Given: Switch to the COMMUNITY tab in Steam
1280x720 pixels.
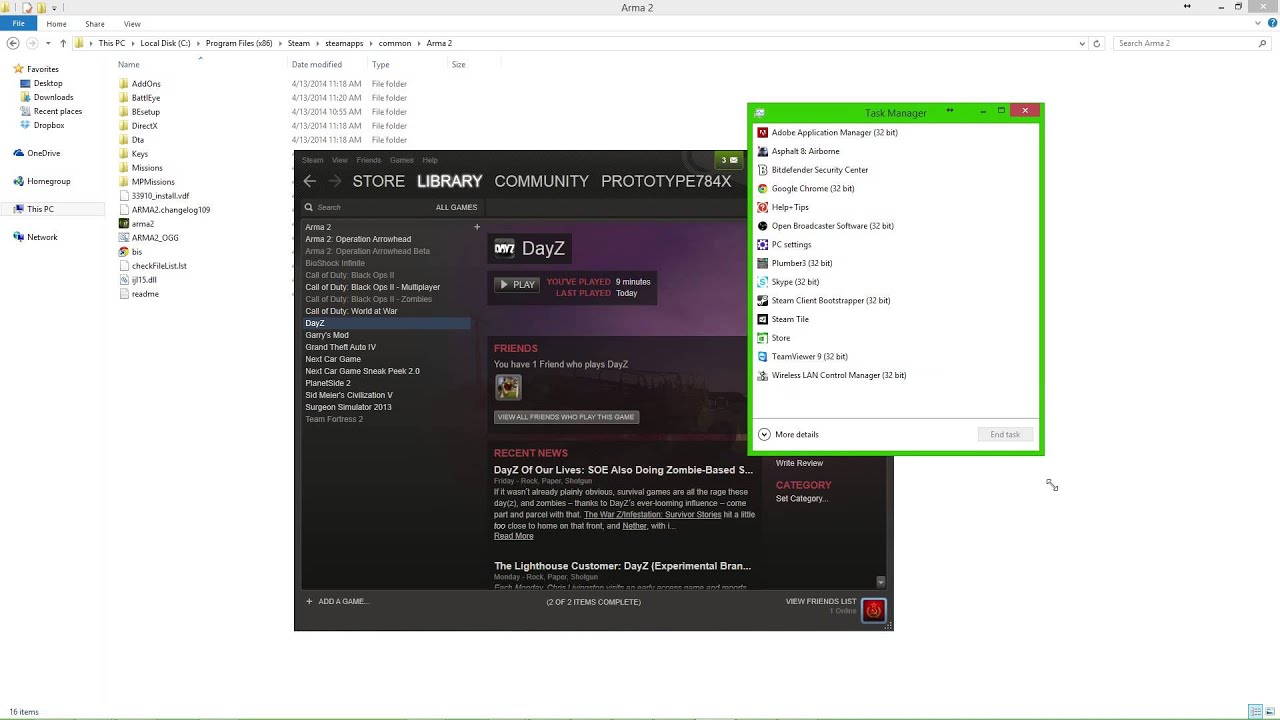Looking at the screenshot, I should 541,181.
